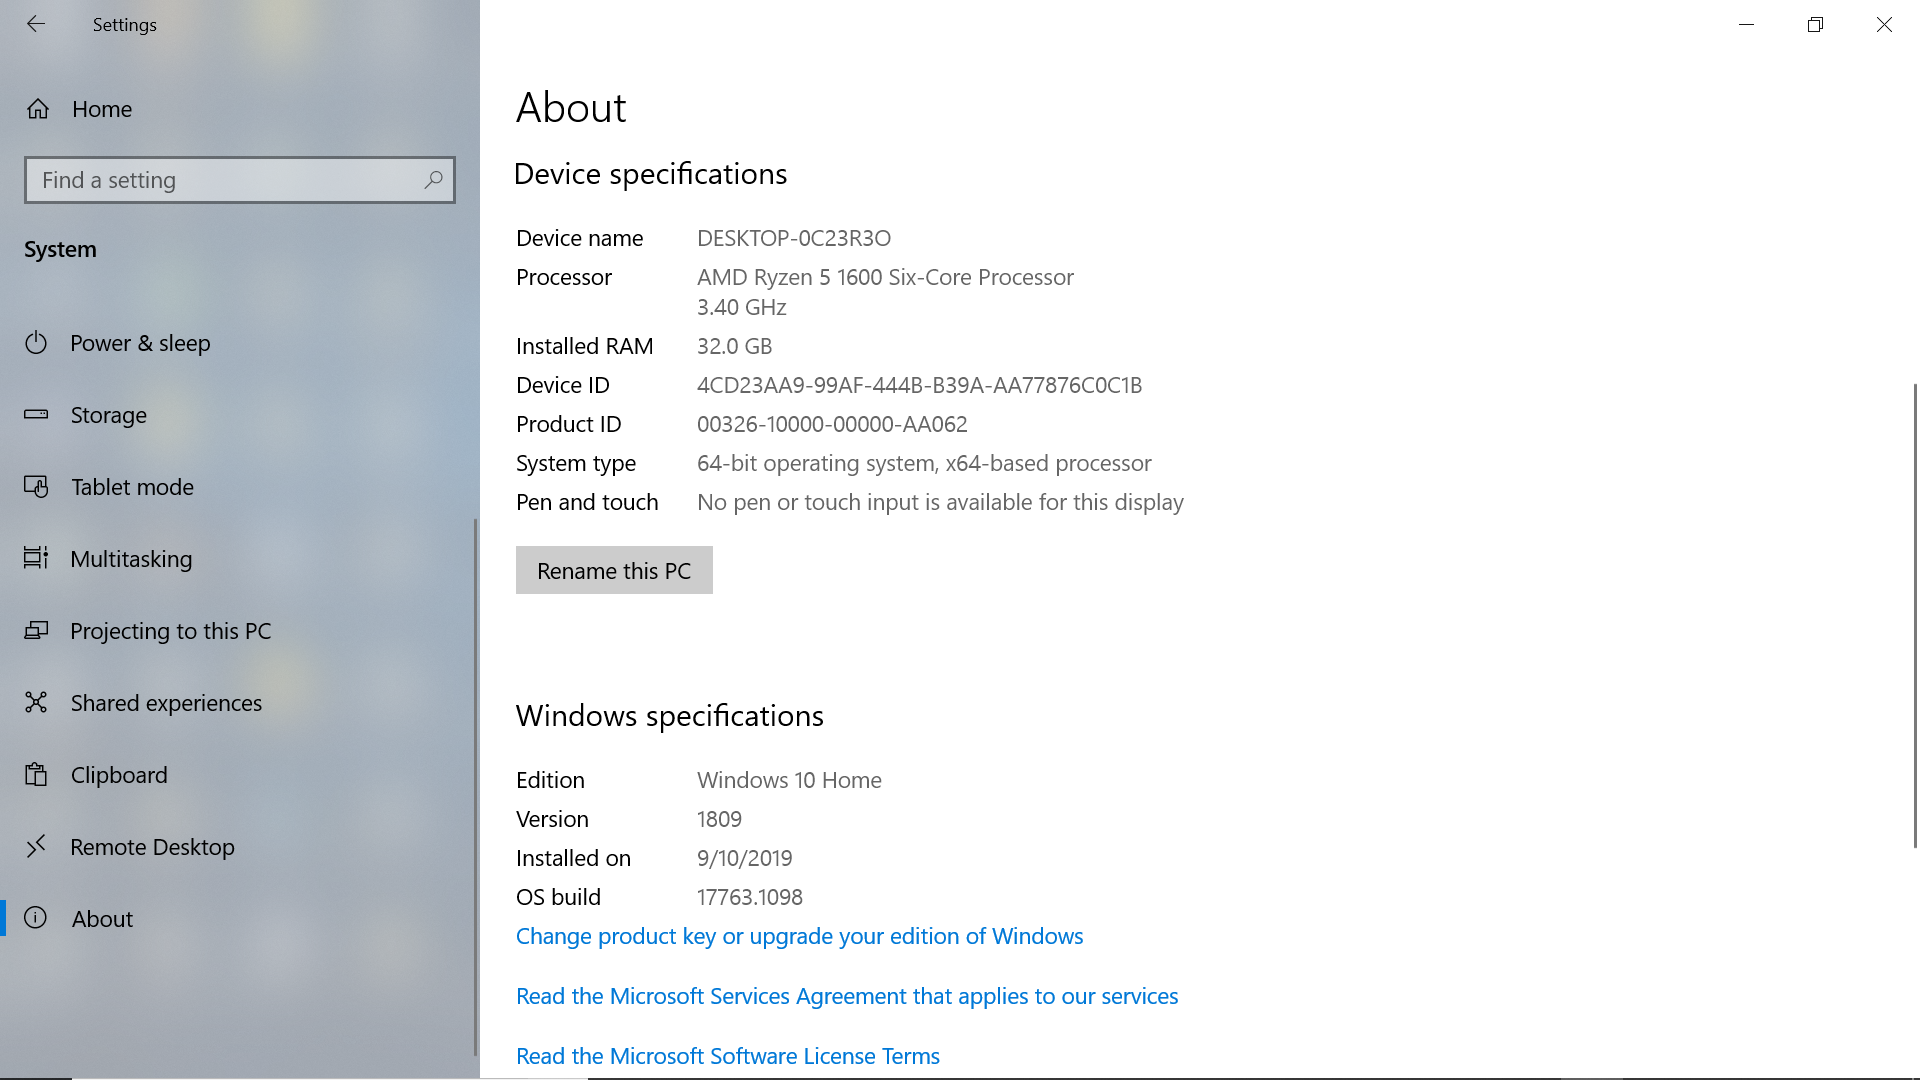Click device name DESKTOP-0C23R3O
Image resolution: width=1920 pixels, height=1080 pixels.
coord(794,238)
